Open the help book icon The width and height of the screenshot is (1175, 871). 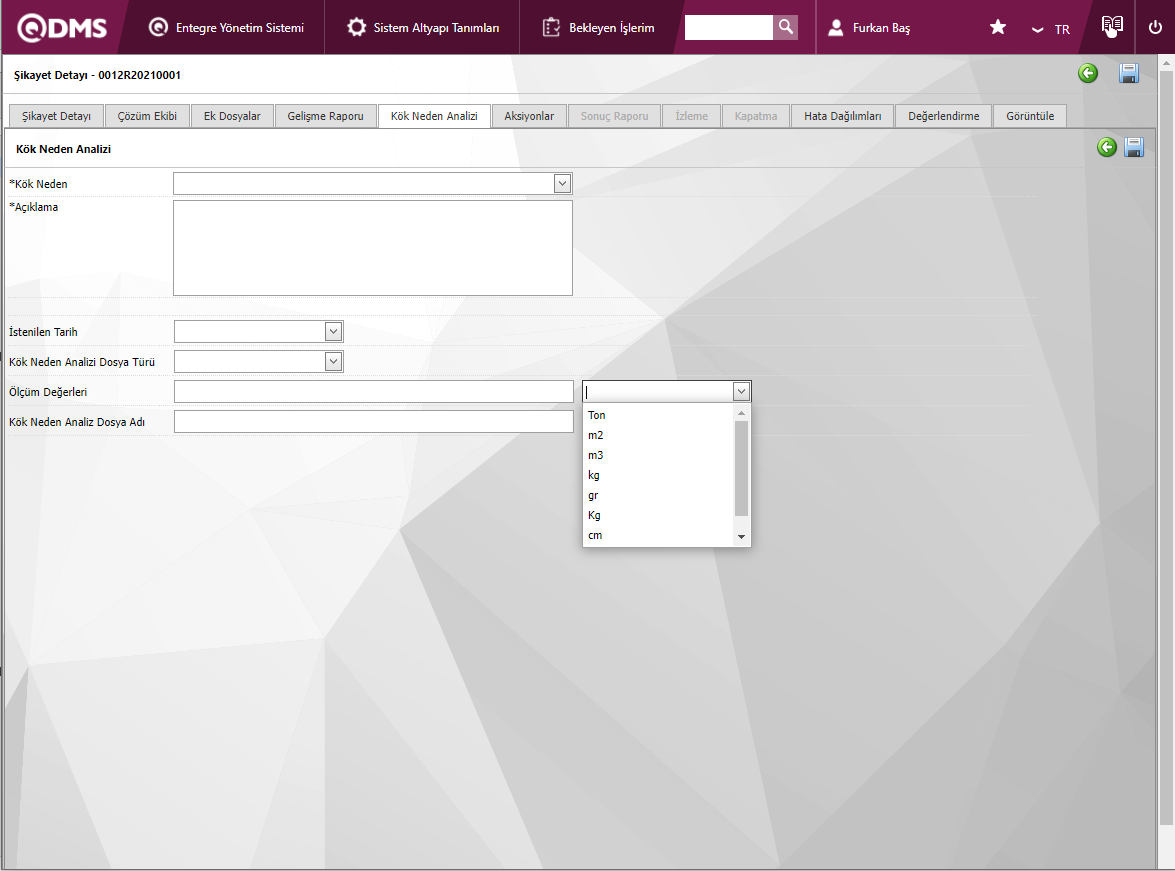(x=1112, y=27)
